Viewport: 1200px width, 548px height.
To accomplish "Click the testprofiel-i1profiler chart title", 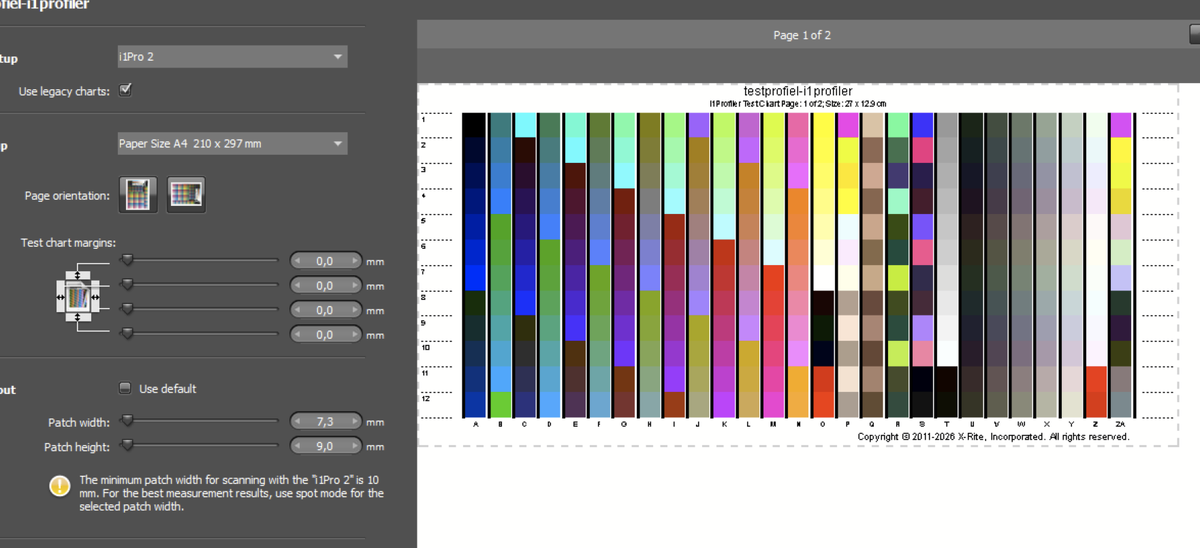I will [798, 91].
